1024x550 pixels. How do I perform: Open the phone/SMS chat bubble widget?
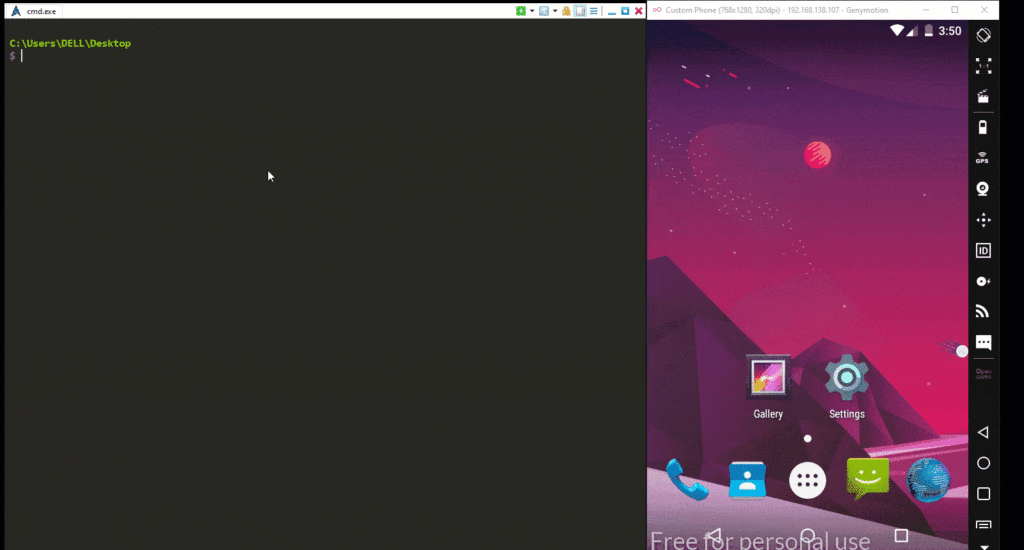(x=984, y=342)
